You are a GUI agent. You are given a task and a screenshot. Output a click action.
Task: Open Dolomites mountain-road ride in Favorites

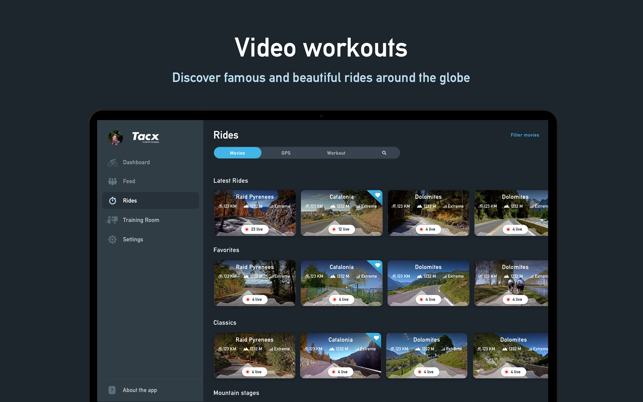(428, 283)
